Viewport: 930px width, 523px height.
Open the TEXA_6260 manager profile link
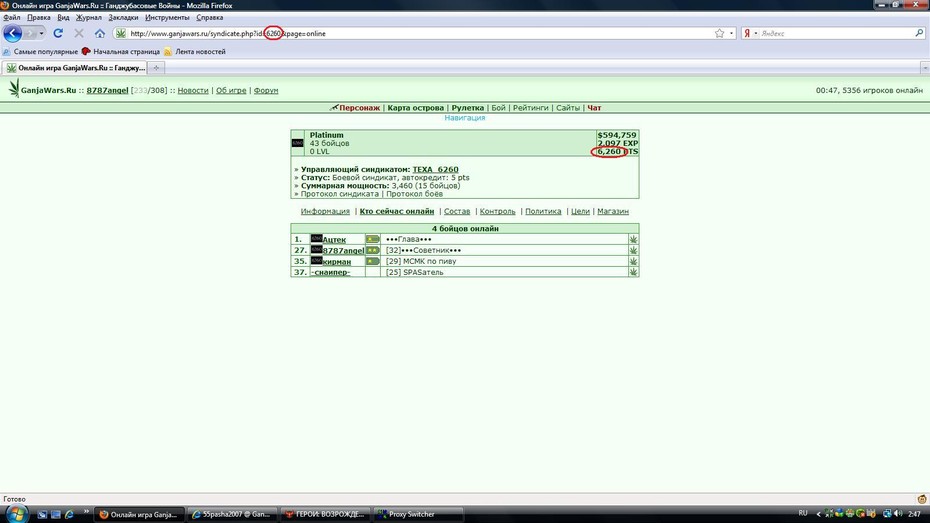point(435,169)
